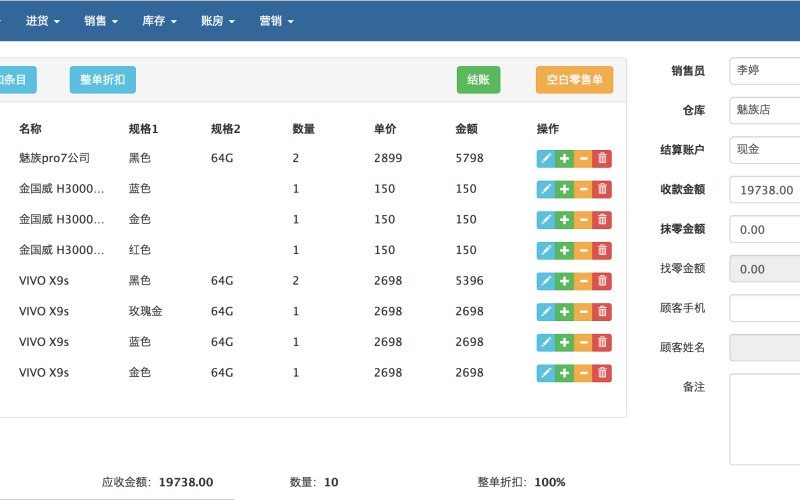800x500 pixels.
Task: Edit the VIVO X9s 玫瑰金 row
Action: 545,312
